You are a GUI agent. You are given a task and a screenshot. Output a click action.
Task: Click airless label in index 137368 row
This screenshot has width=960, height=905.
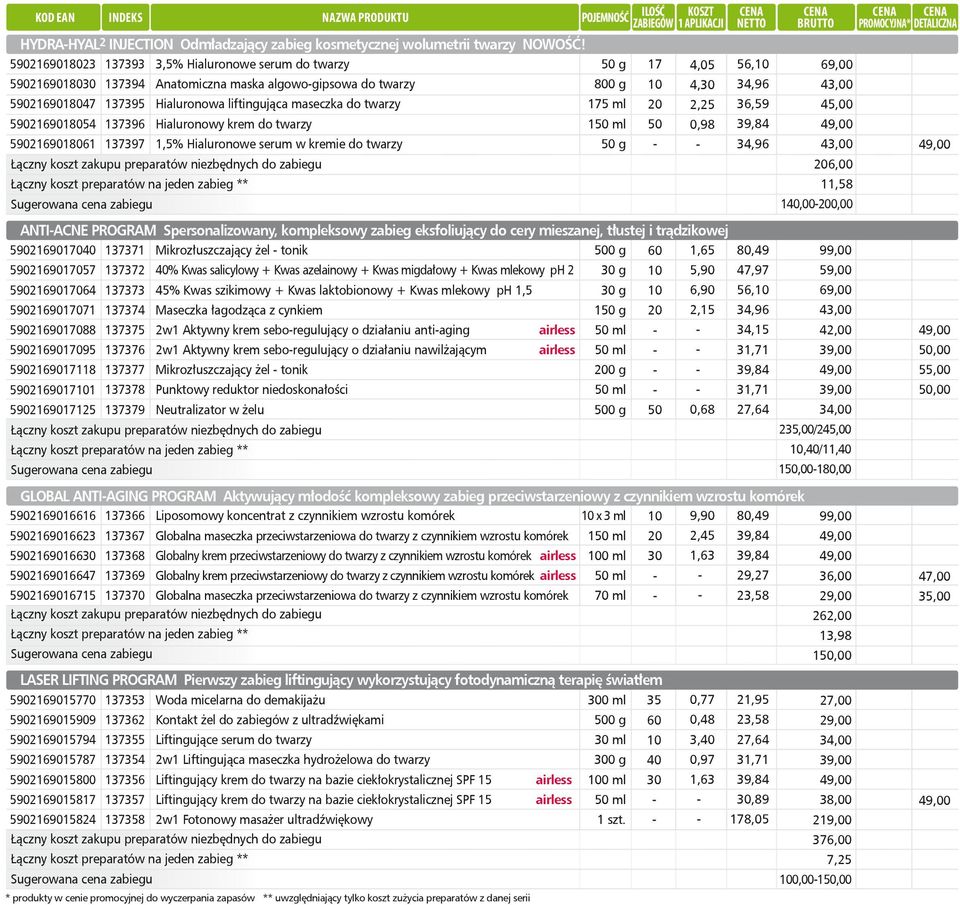(x=558, y=556)
